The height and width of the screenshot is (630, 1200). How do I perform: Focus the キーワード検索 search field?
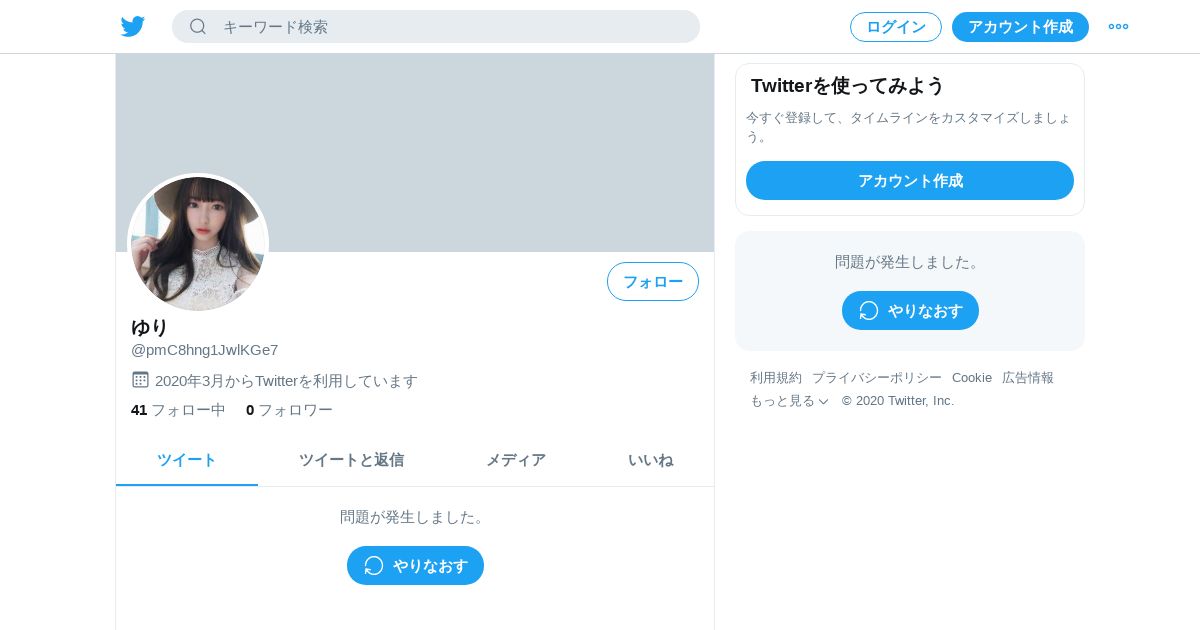(436, 27)
